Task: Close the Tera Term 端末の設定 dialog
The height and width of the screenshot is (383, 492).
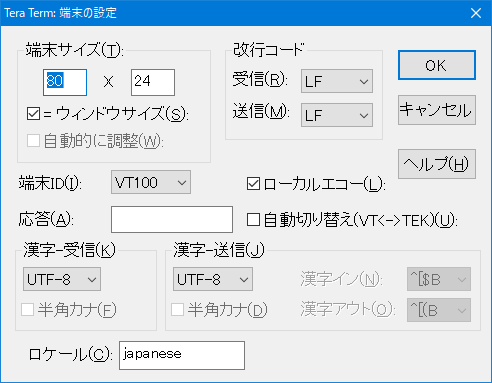Action: [x=476, y=13]
